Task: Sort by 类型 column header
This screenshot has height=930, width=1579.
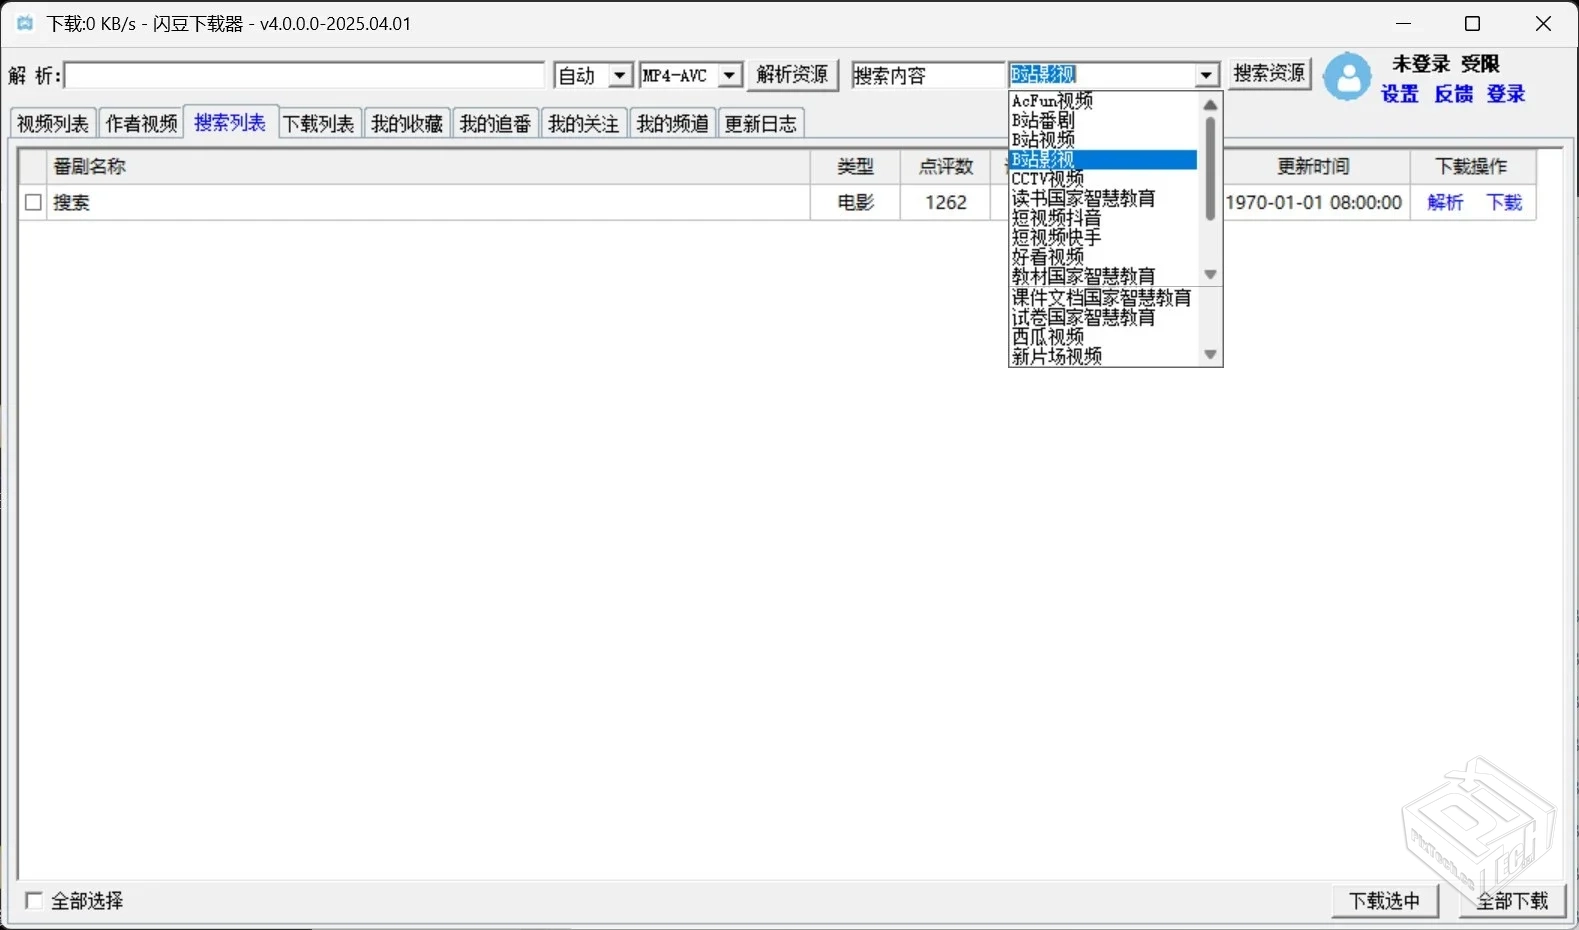Action: 855,166
